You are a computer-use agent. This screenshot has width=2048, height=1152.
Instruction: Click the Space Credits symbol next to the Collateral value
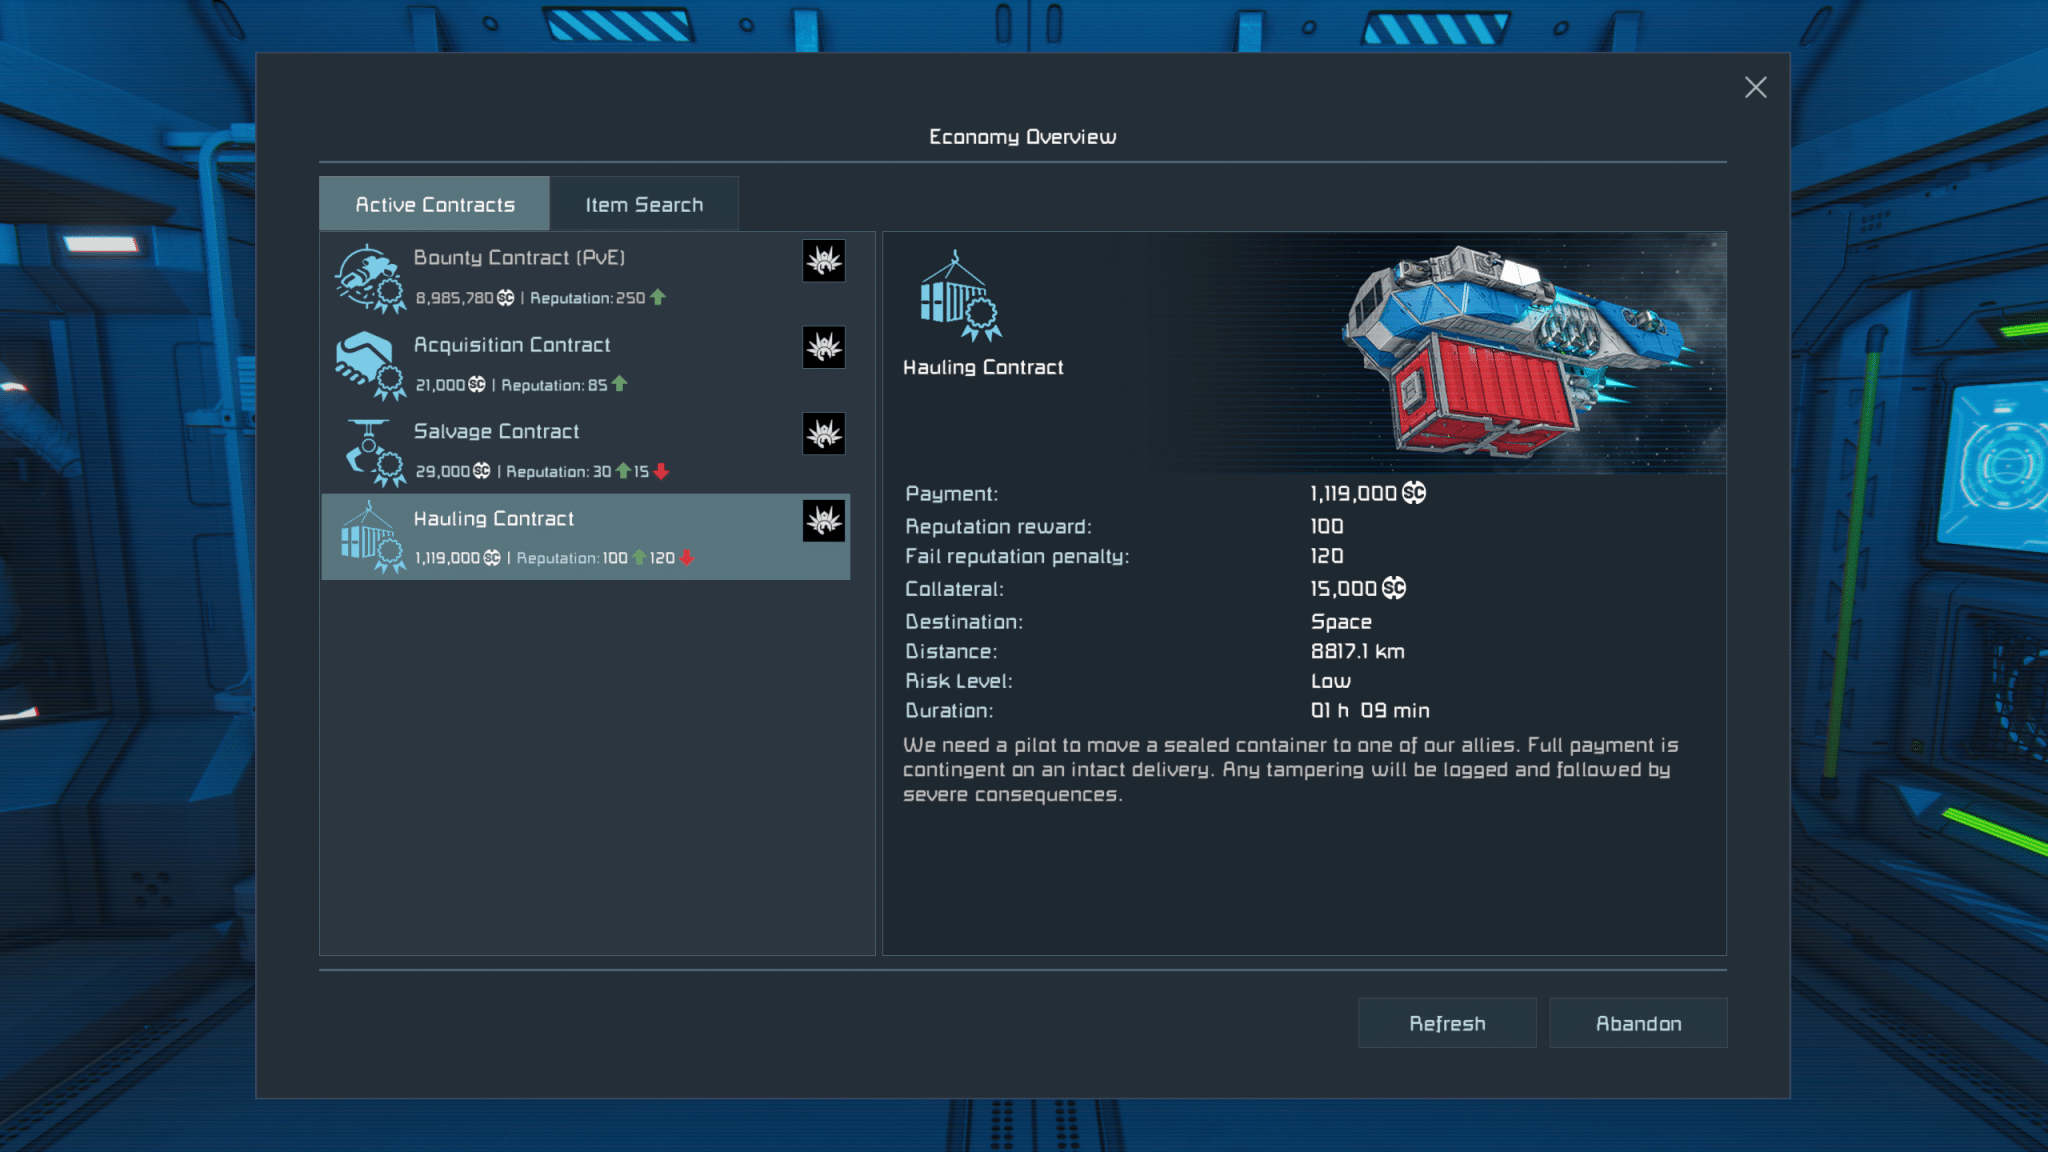1394,588
